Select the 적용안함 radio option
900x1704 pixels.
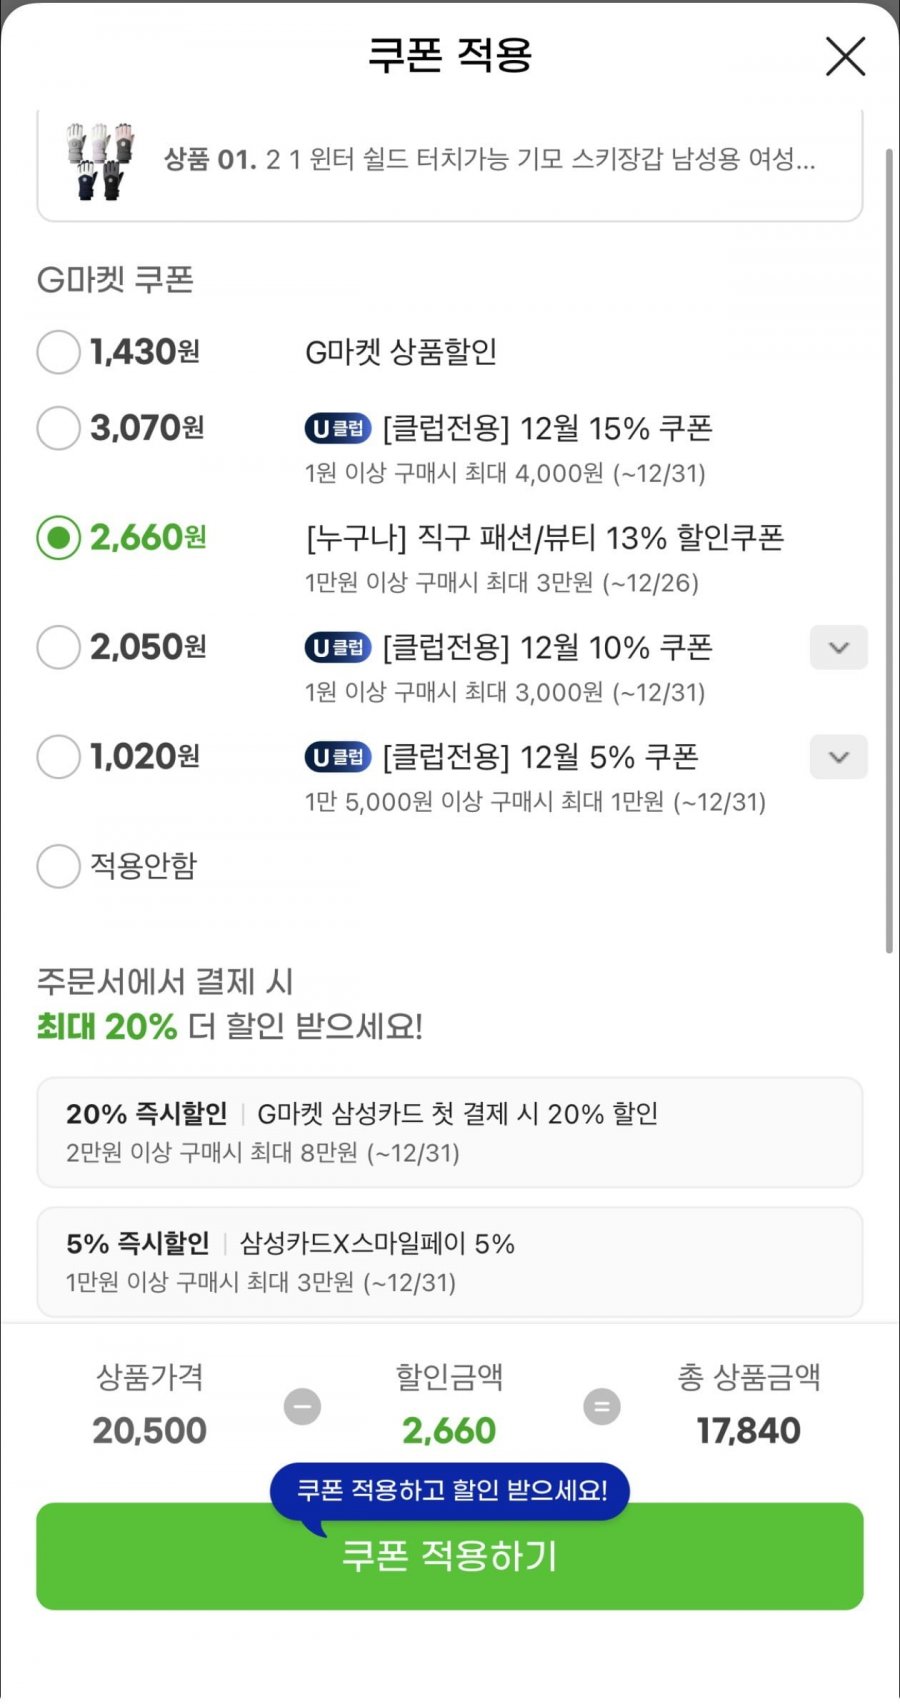point(58,866)
